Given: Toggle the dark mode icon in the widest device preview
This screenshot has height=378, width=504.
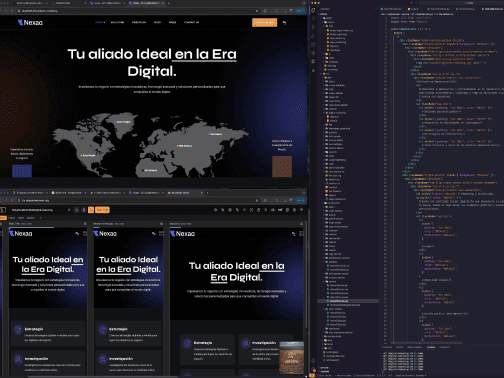Looking at the screenshot, I should point(293,234).
